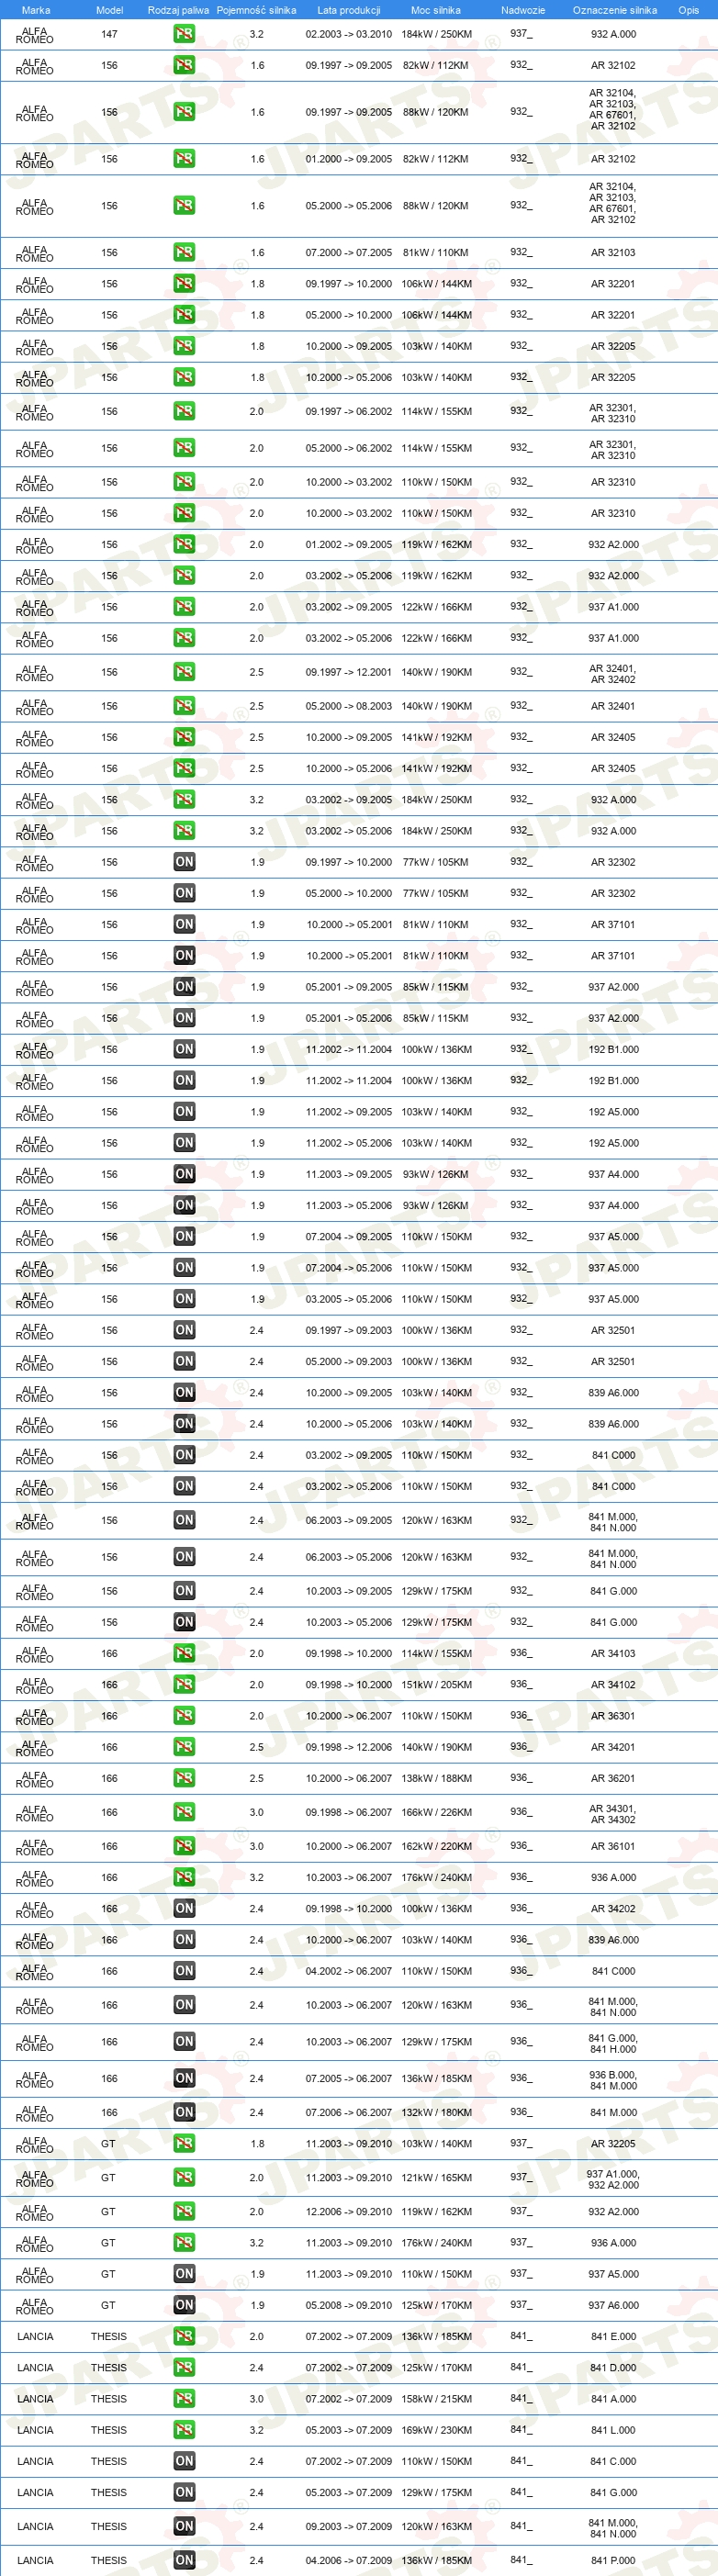Screen dimensions: 718x2576
Task: Select the engine code 841 D.000
Action: (613, 2368)
